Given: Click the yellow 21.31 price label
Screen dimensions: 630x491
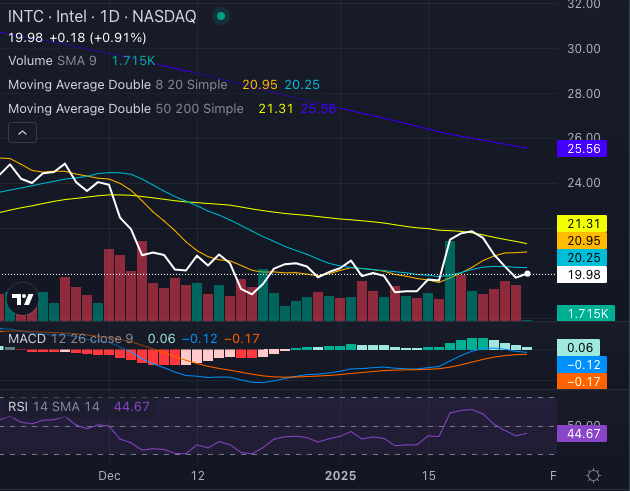Looking at the screenshot, I should (x=579, y=224).
